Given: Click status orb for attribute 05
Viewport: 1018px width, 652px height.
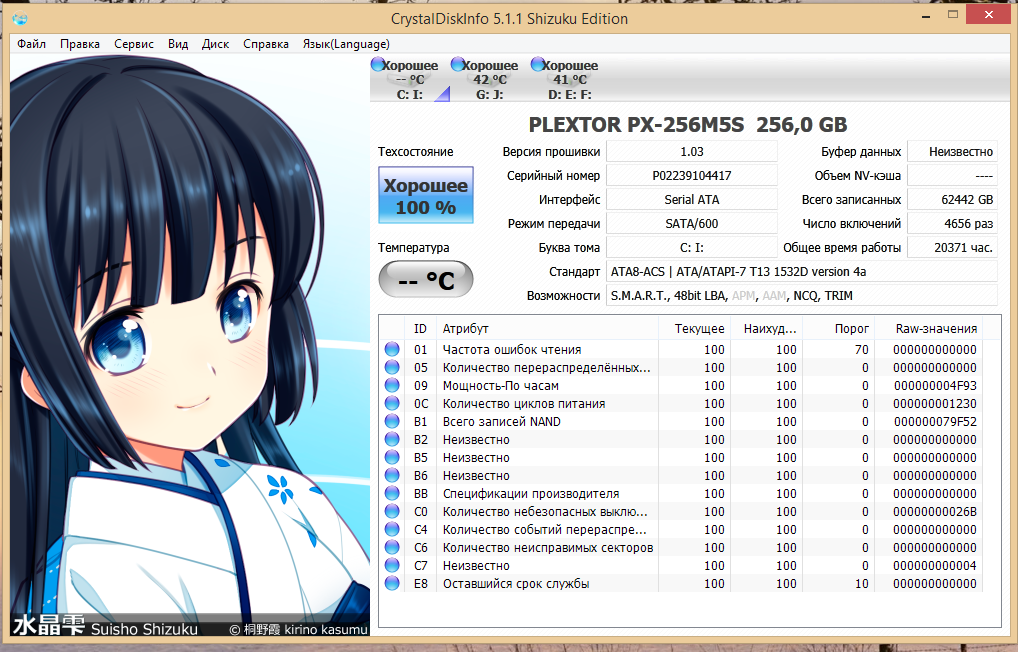Looking at the screenshot, I should 392,368.
